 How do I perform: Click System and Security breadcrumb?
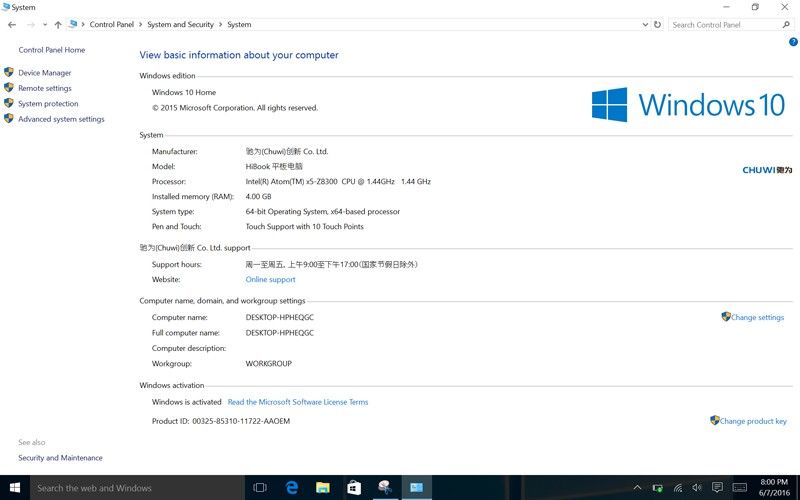(x=181, y=24)
